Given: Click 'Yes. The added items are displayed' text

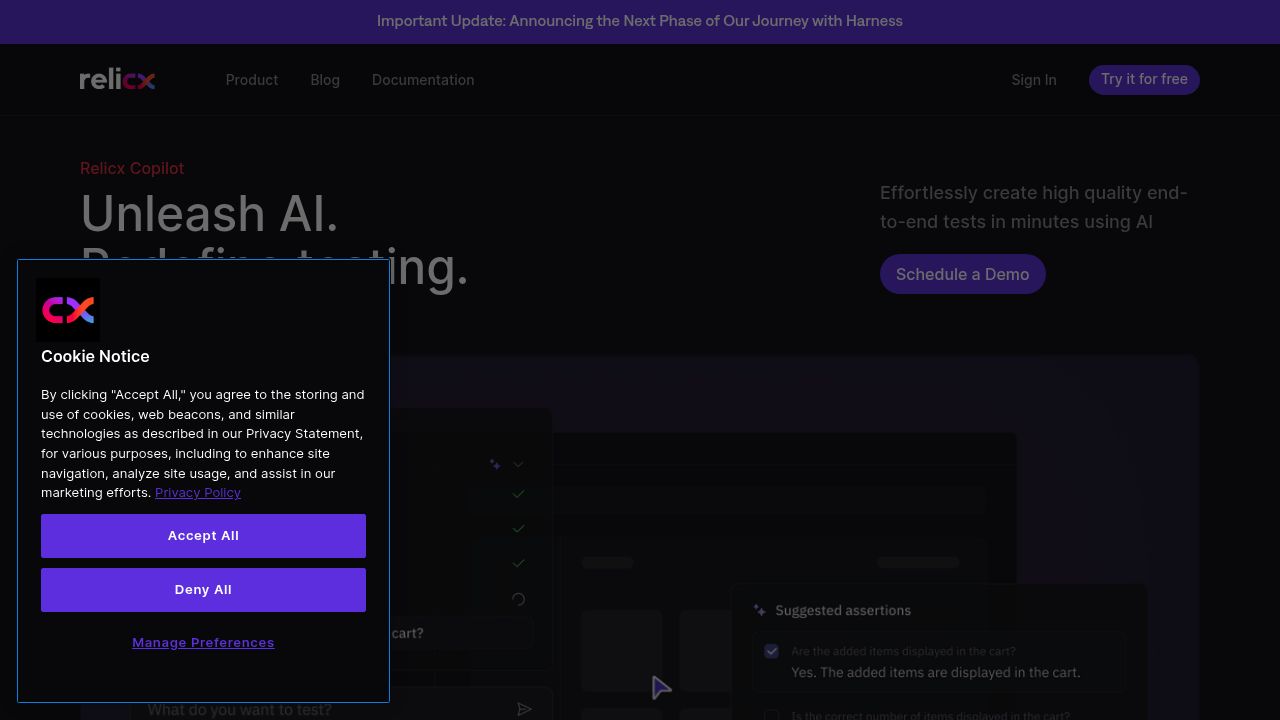Looking at the screenshot, I should coord(936,672).
